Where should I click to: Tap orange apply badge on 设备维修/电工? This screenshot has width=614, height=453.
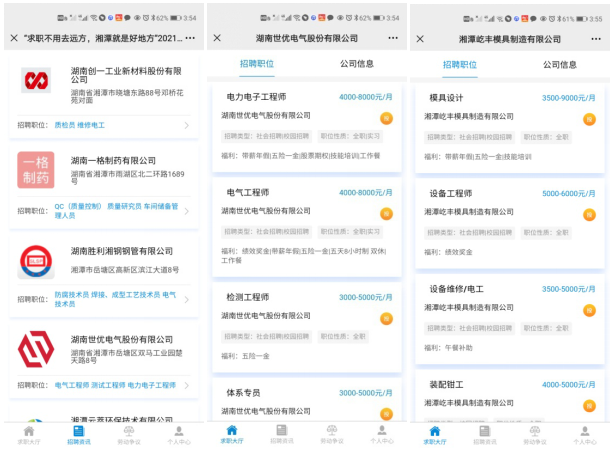(x=589, y=310)
